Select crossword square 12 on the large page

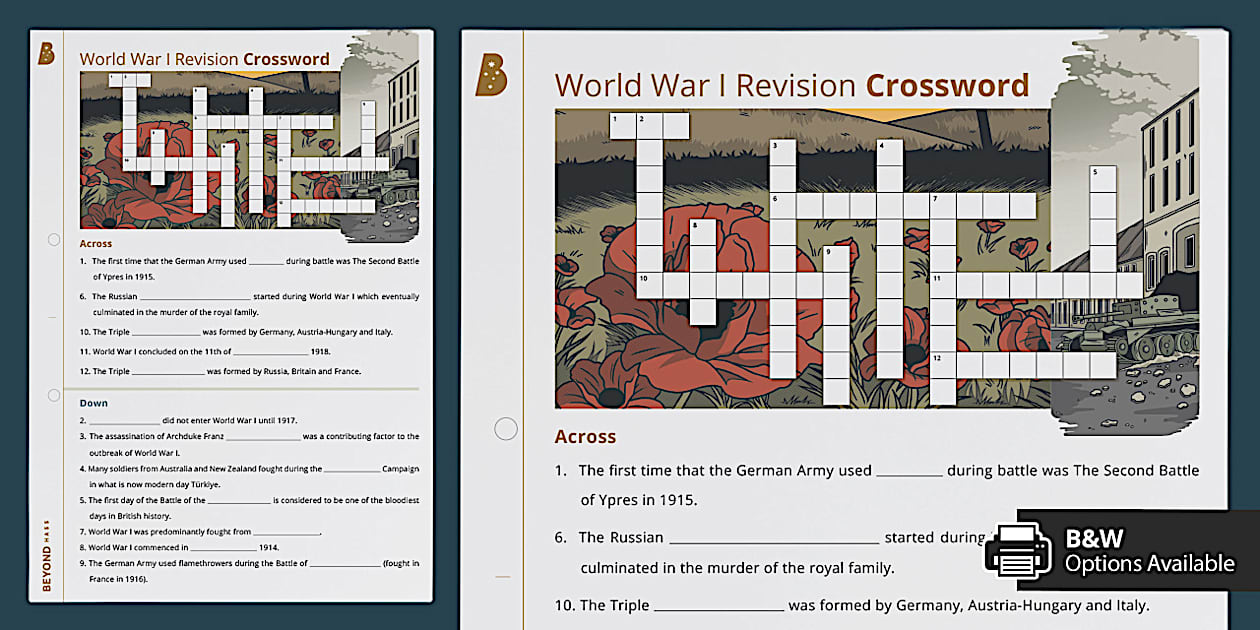[943, 364]
